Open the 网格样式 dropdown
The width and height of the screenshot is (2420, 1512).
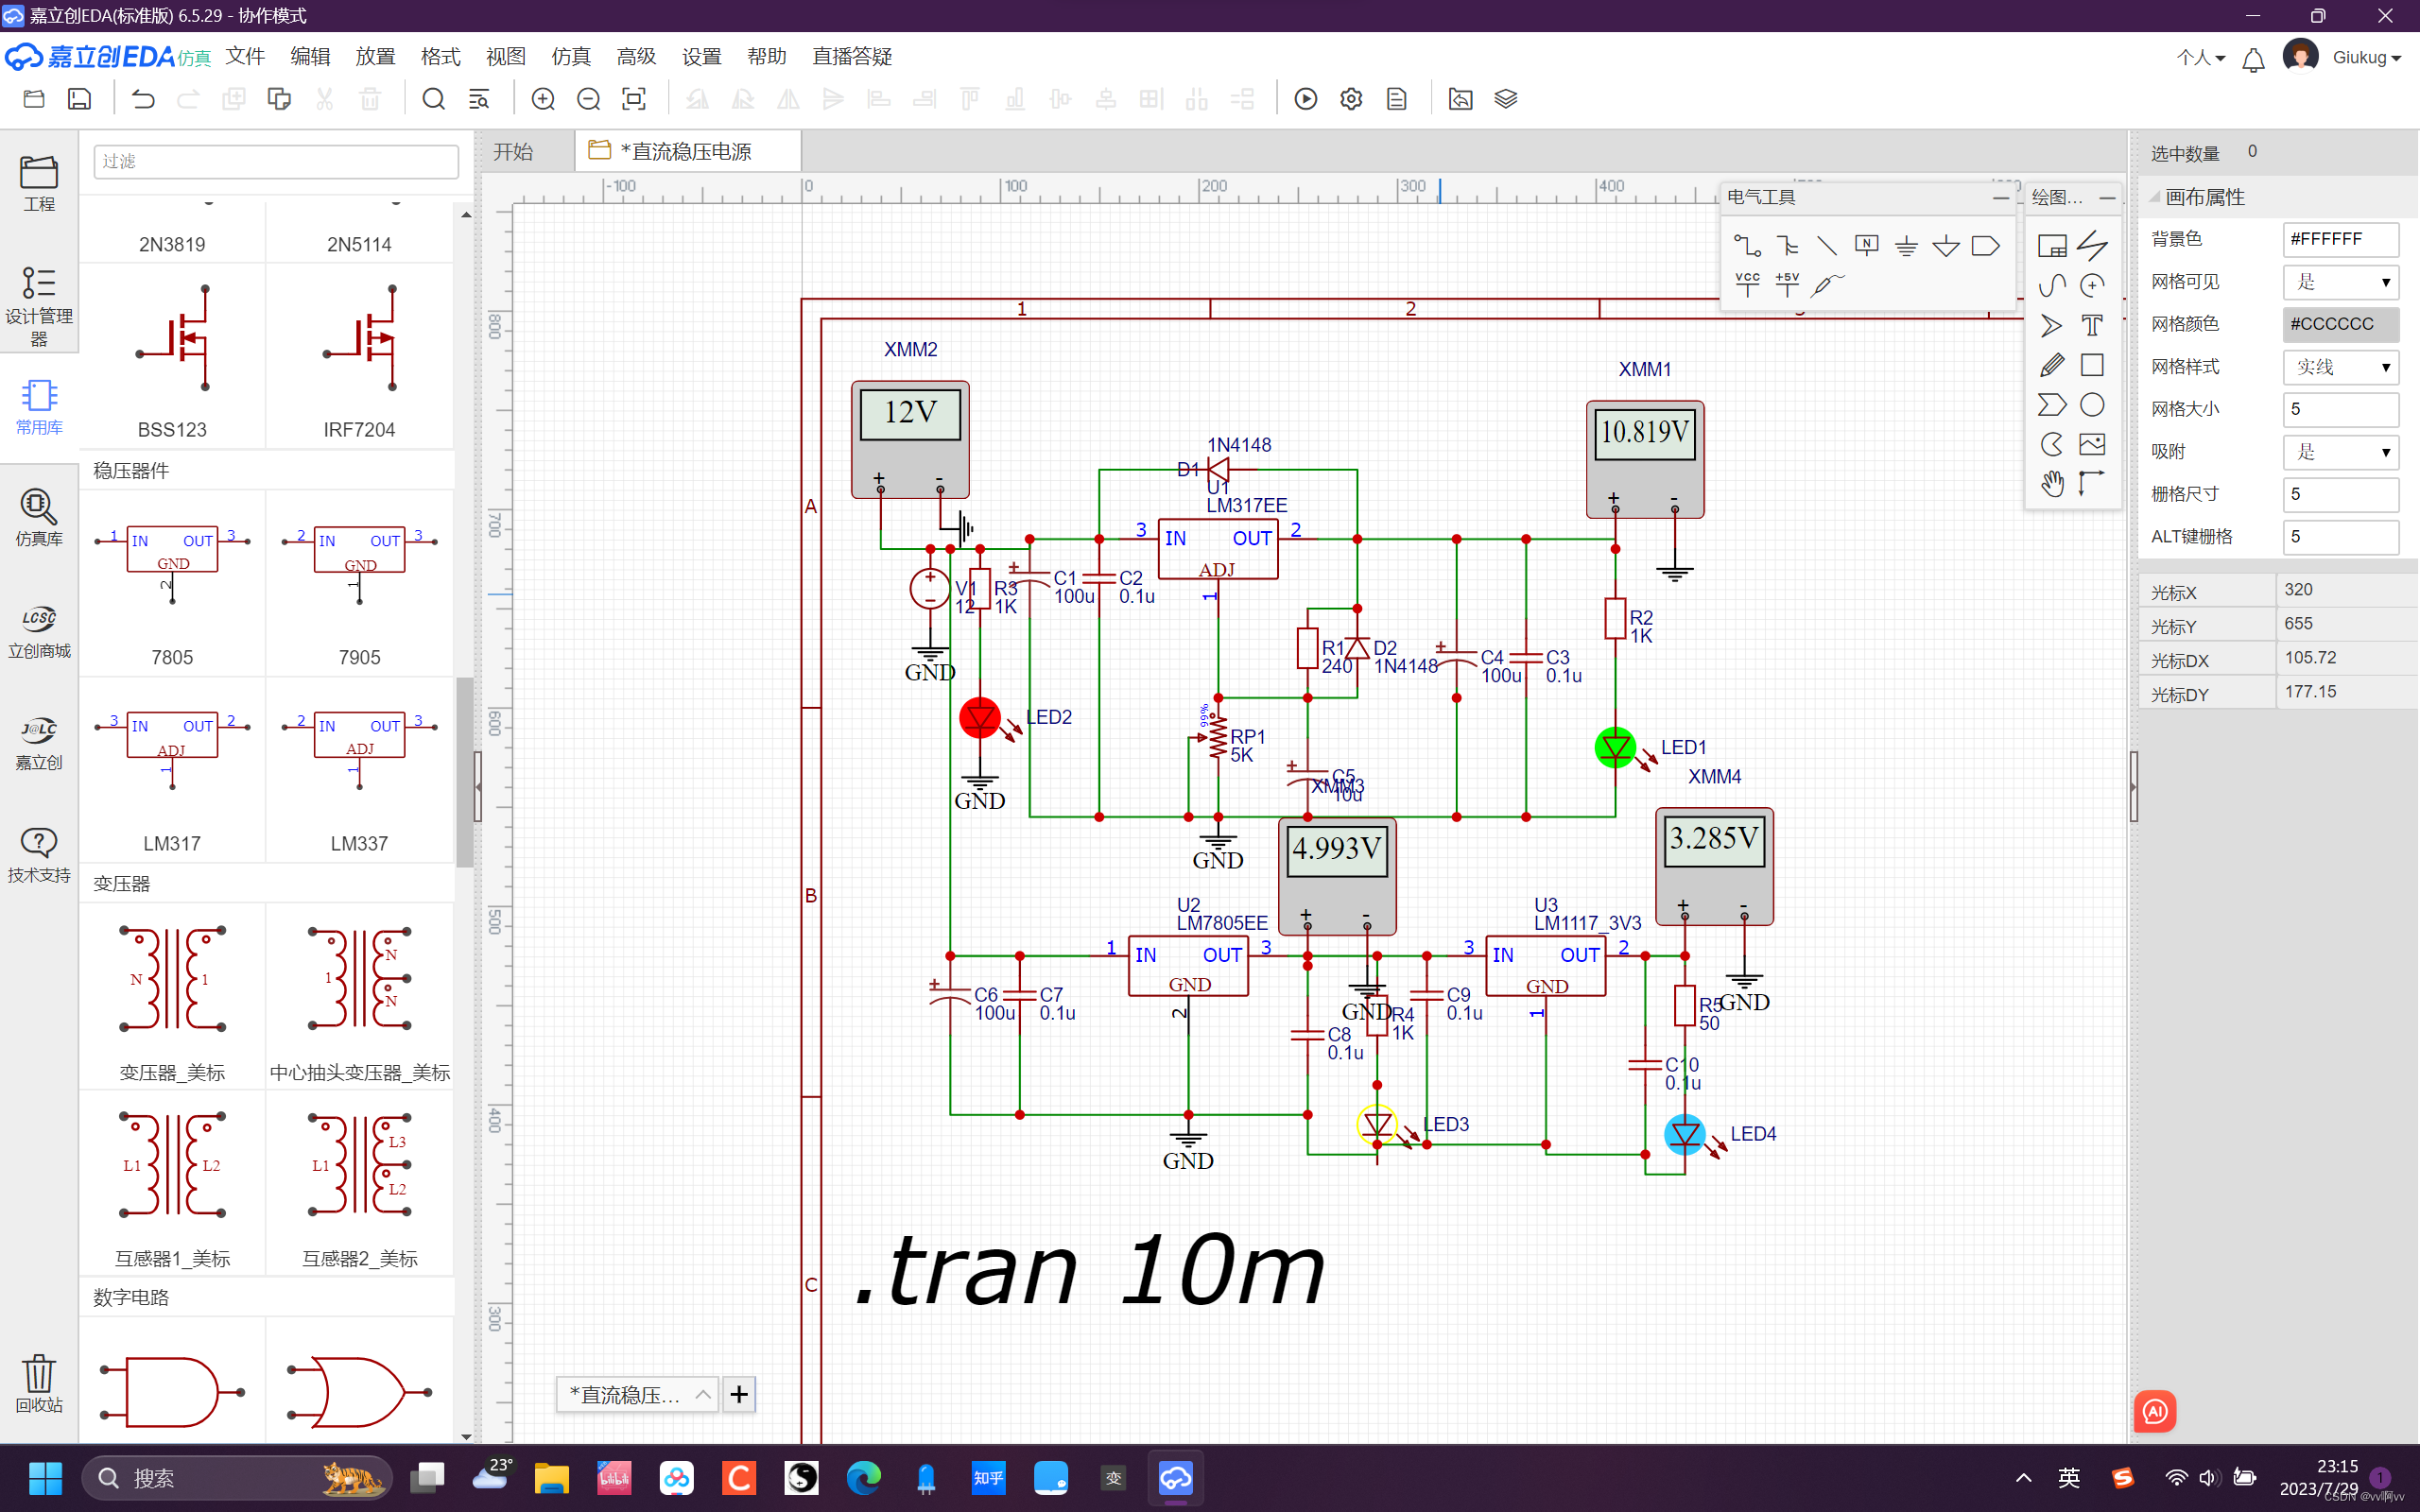[2340, 367]
